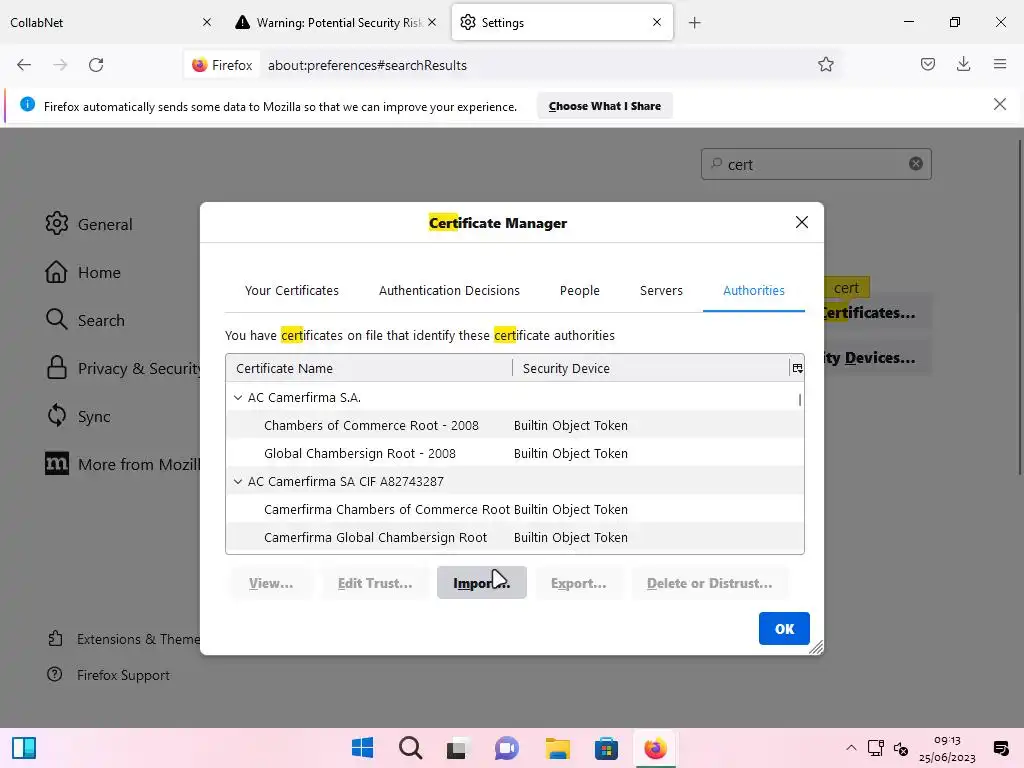
Task: Open the Search settings category
Action: tap(85, 320)
